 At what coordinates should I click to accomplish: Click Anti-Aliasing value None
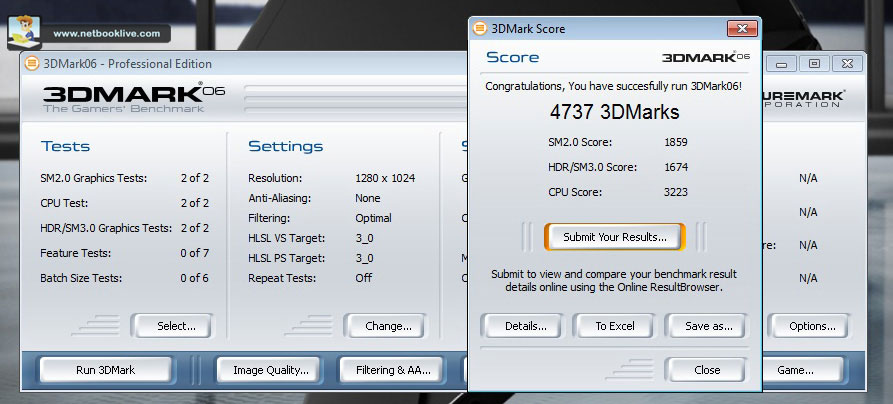(x=367, y=198)
